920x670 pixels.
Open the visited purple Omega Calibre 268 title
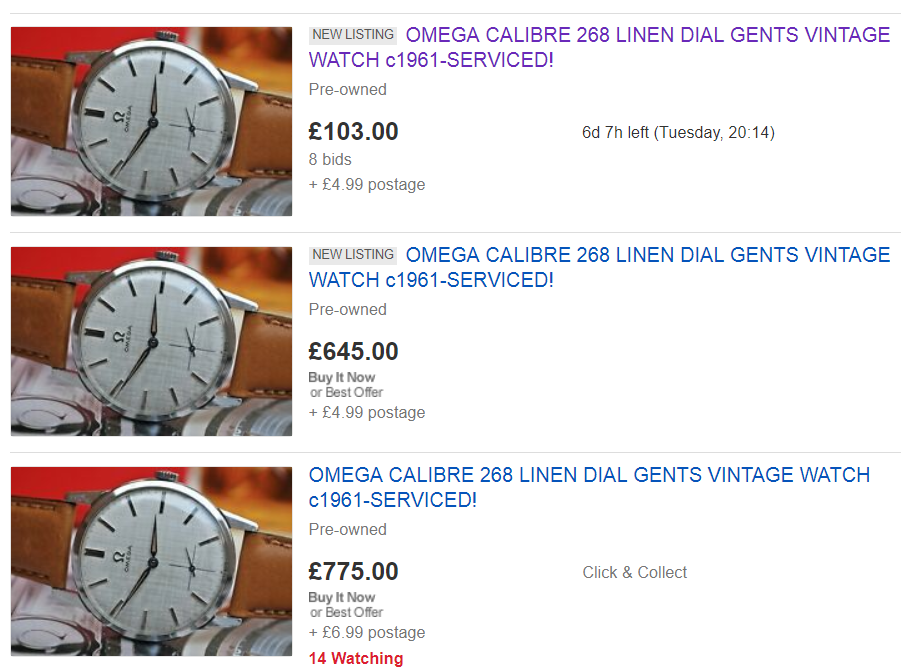(600, 47)
